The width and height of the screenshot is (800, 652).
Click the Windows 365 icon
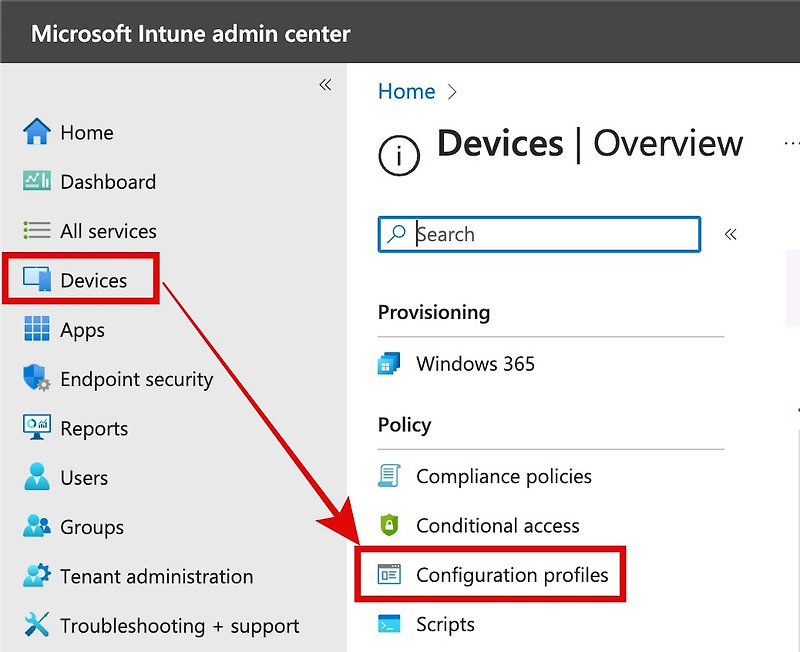click(x=389, y=364)
